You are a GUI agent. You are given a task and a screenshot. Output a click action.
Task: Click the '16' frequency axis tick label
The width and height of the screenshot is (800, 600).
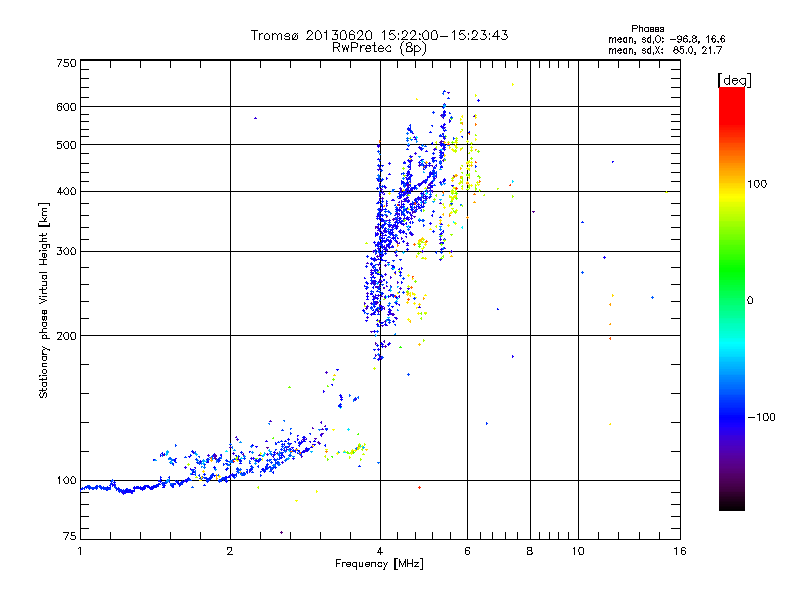pos(680,552)
